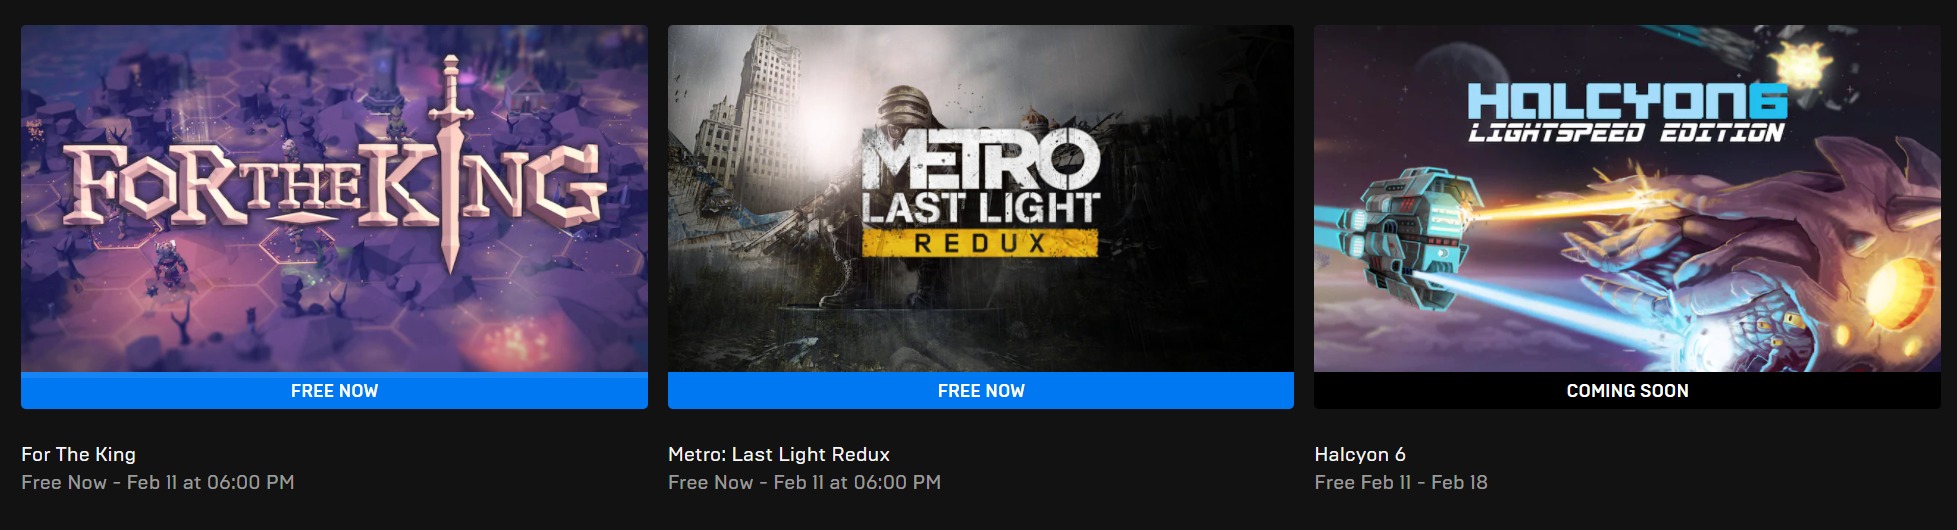Click the Free Feb 11 - Feb 18 text
Image resolution: width=1957 pixels, height=530 pixels.
1401,482
